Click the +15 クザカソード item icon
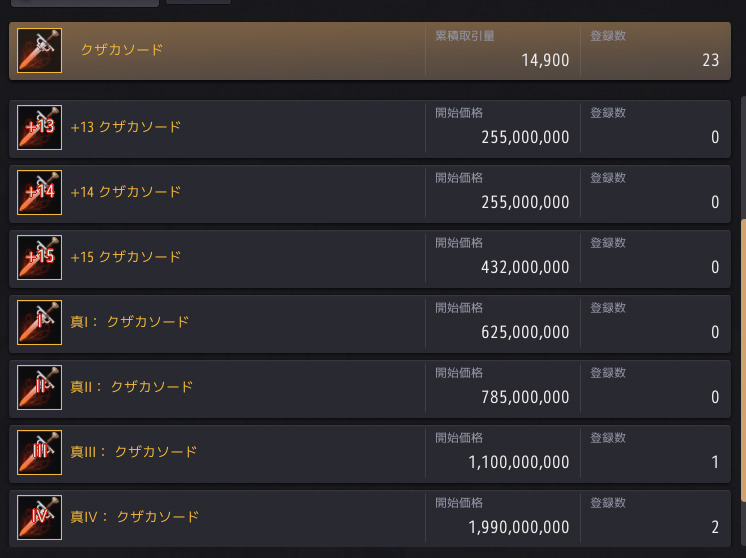 tap(40, 258)
